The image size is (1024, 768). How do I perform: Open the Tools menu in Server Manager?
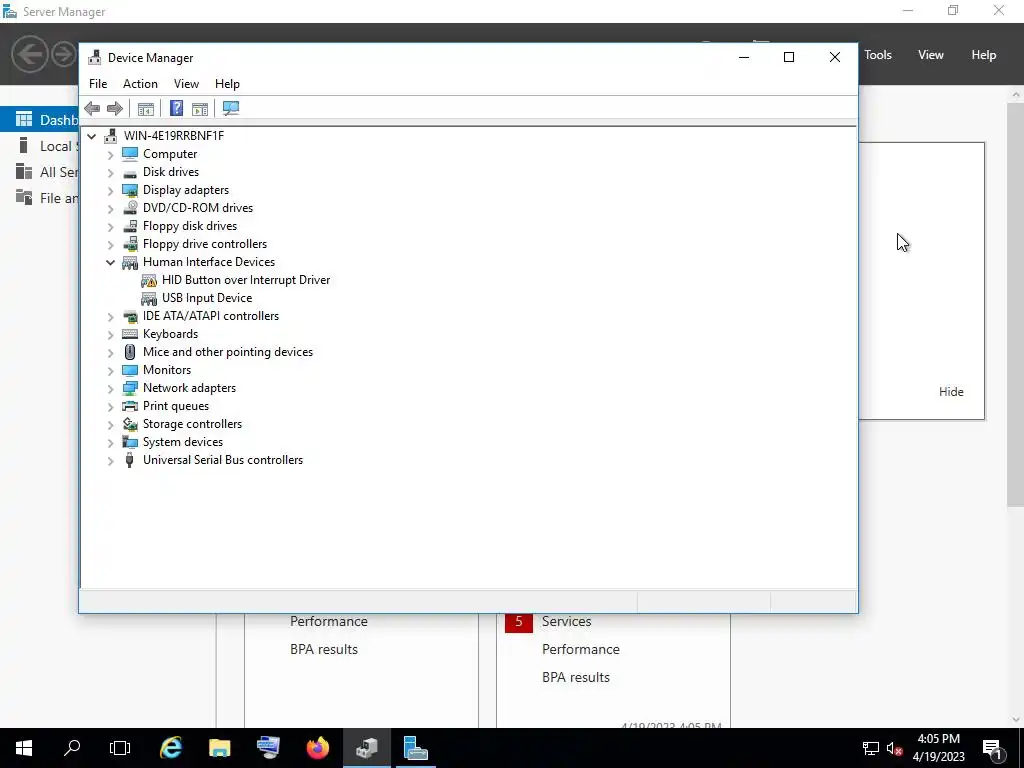coord(878,55)
